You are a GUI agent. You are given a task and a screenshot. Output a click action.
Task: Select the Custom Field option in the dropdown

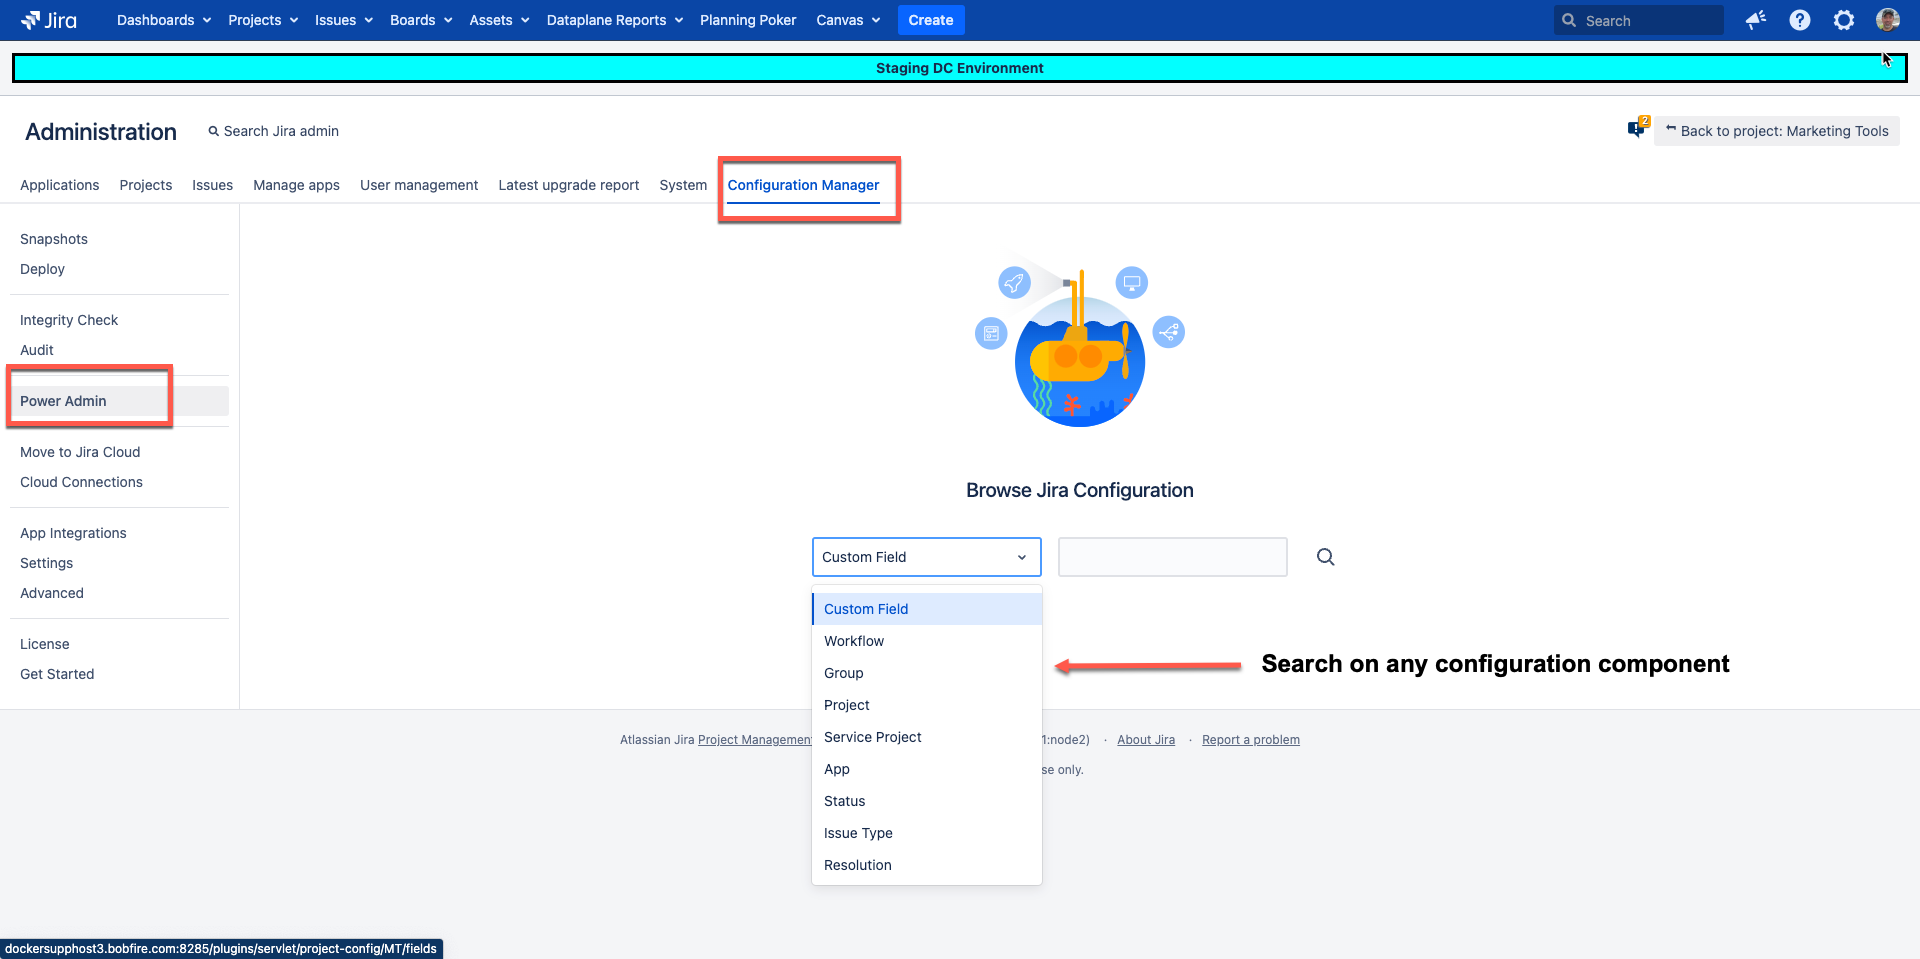(866, 608)
